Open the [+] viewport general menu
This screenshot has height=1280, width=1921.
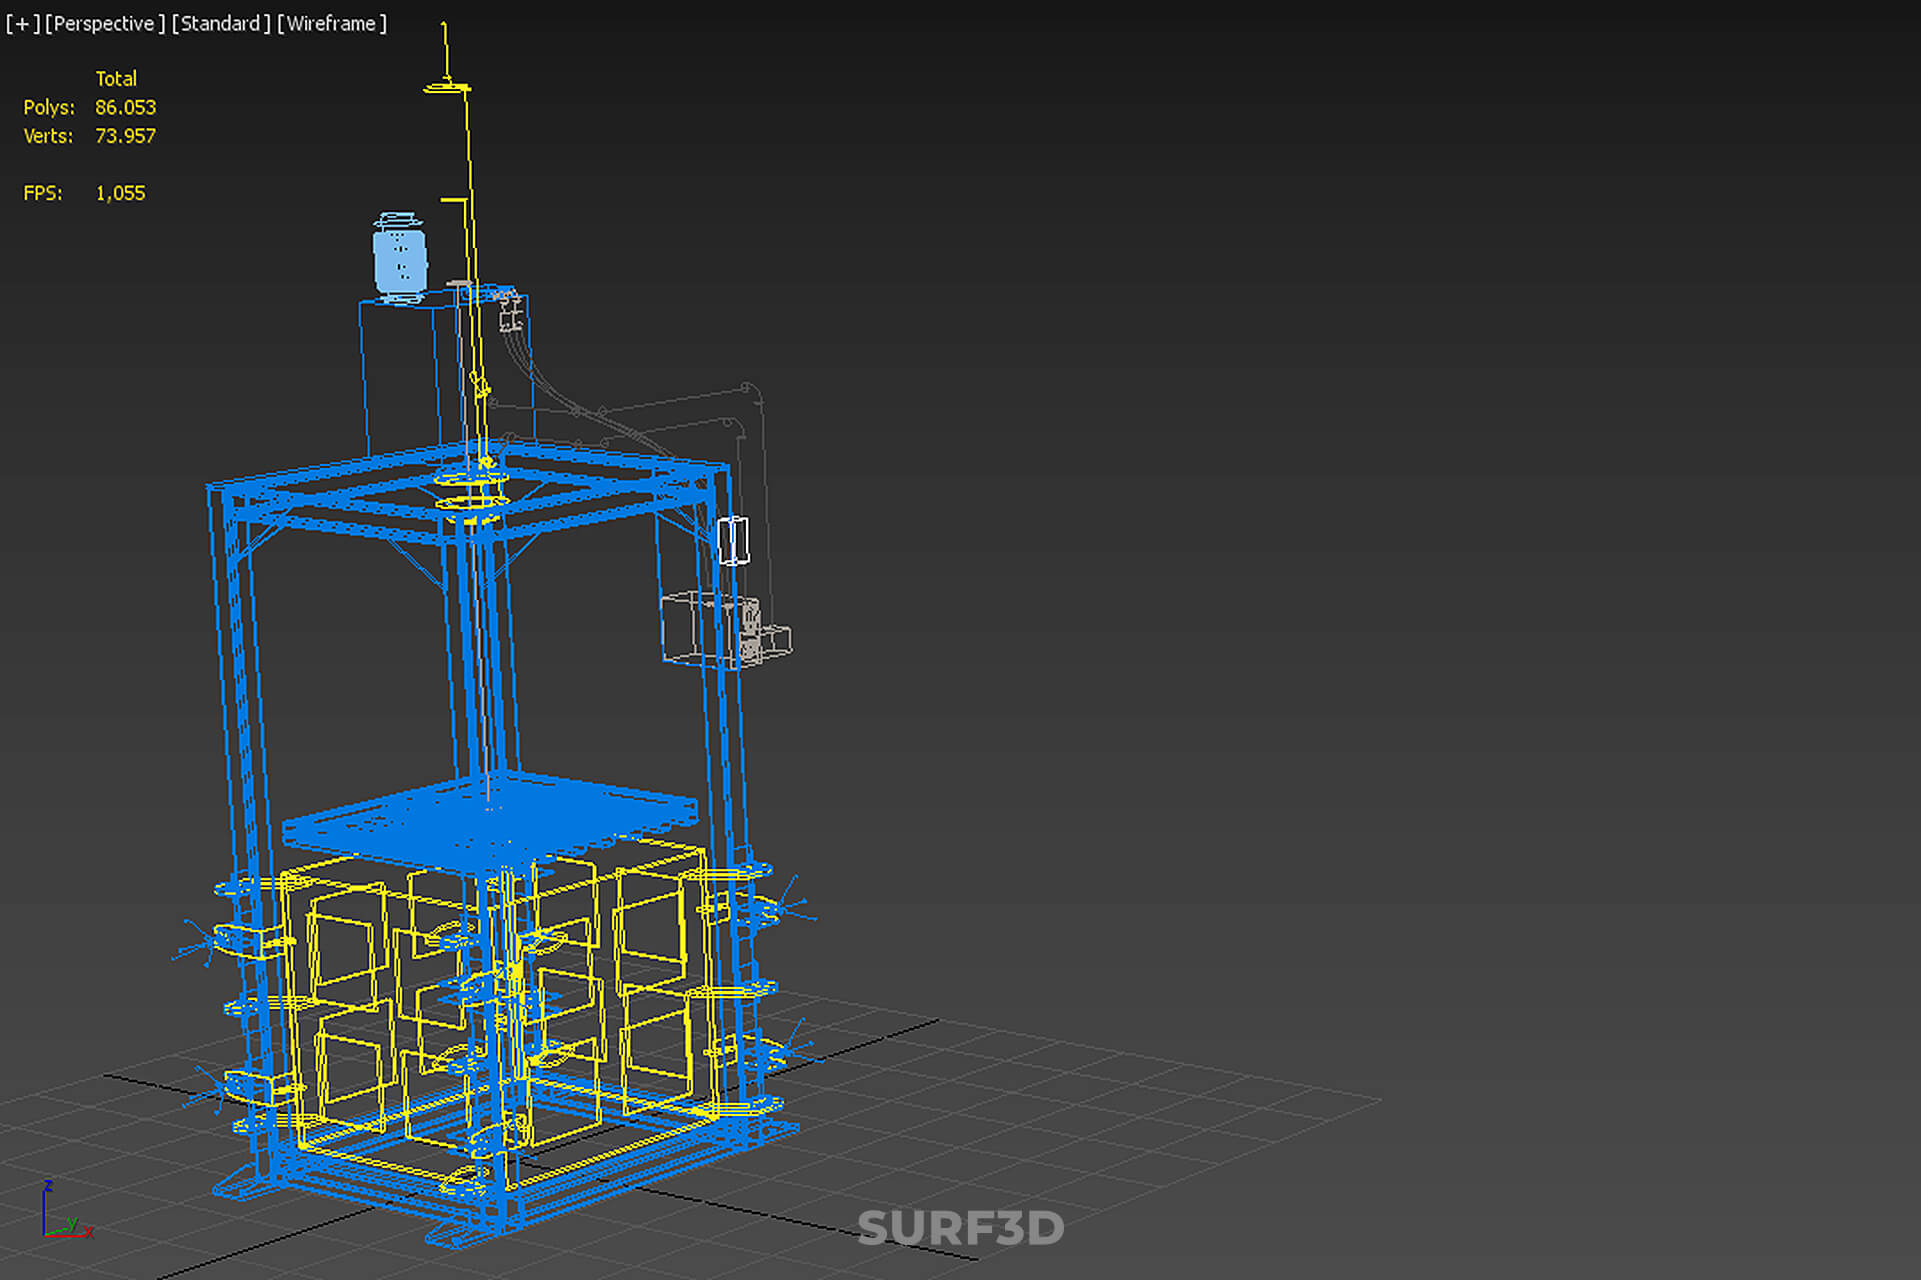click(x=23, y=23)
